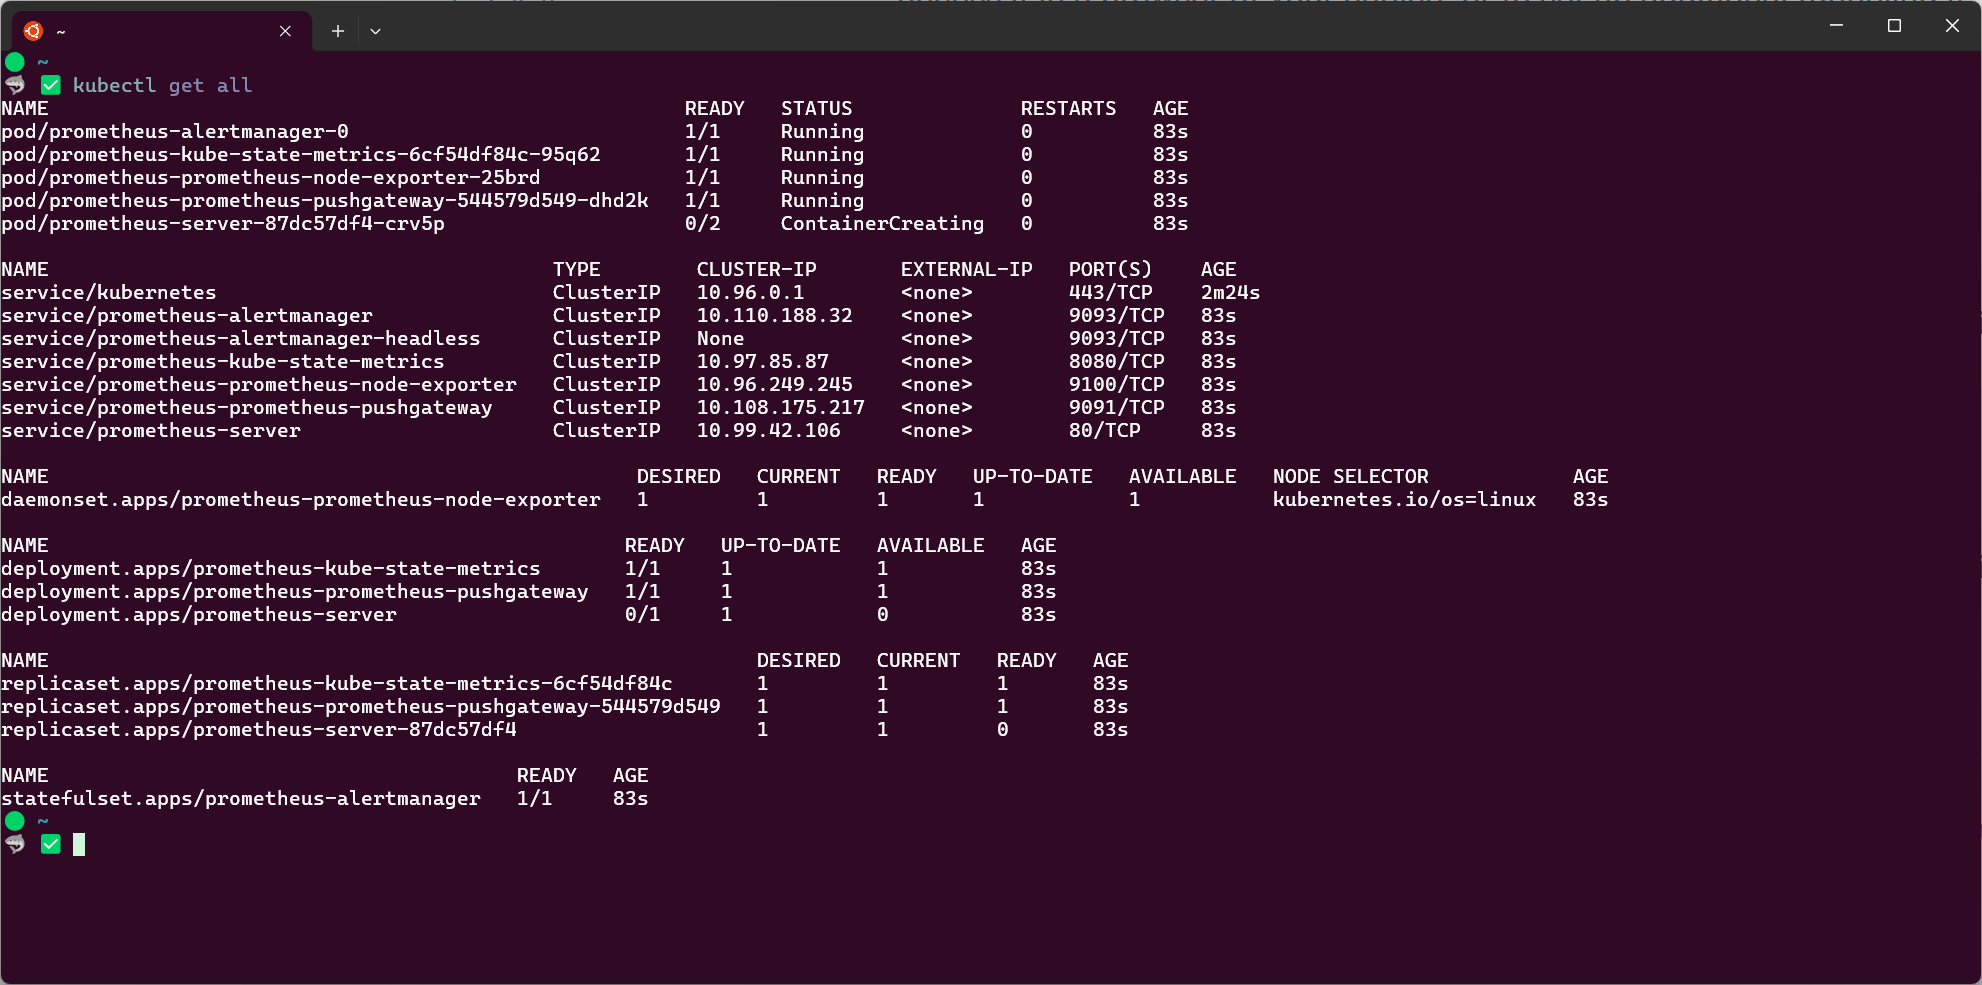Click statefulset.apps/prometheus-alertmanager
This screenshot has height=985, width=1982.
coord(241,798)
